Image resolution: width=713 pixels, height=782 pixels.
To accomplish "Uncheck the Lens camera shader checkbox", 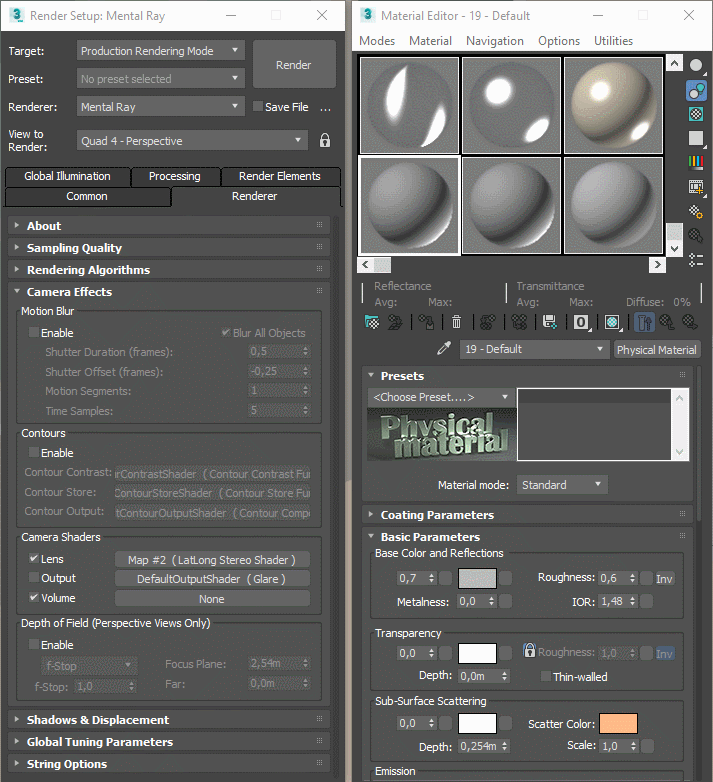I will [x=34, y=559].
